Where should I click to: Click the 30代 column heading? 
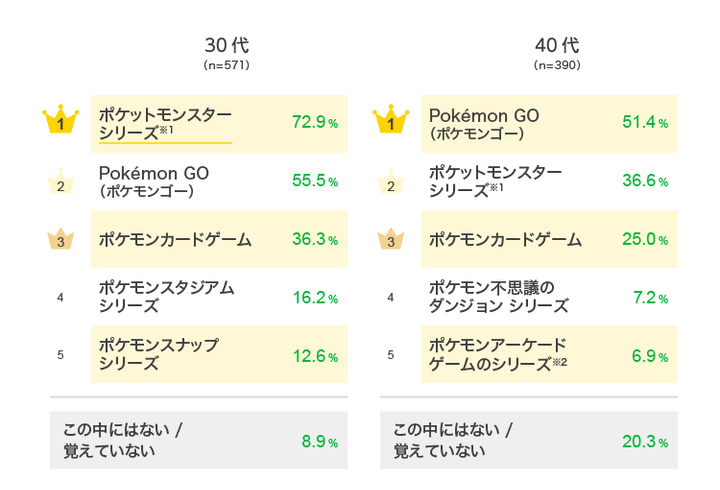pyautogui.click(x=225, y=46)
